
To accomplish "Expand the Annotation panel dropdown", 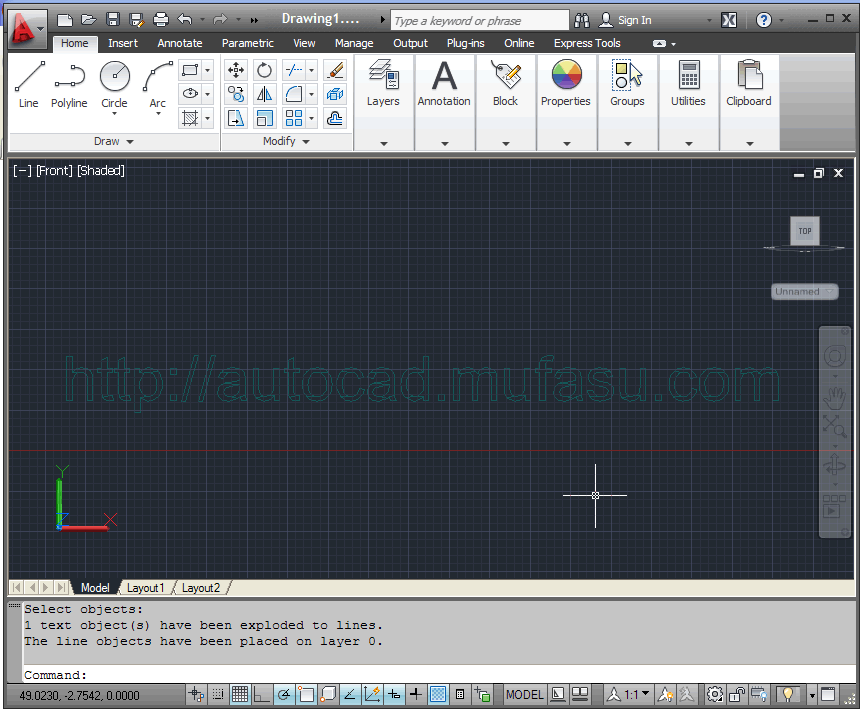I will (x=445, y=143).
